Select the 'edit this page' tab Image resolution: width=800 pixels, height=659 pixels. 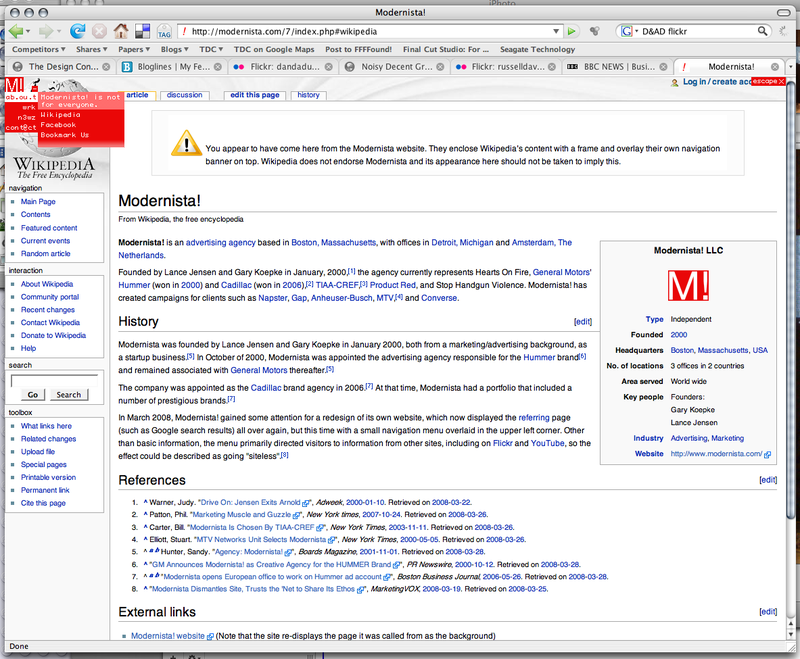point(254,95)
